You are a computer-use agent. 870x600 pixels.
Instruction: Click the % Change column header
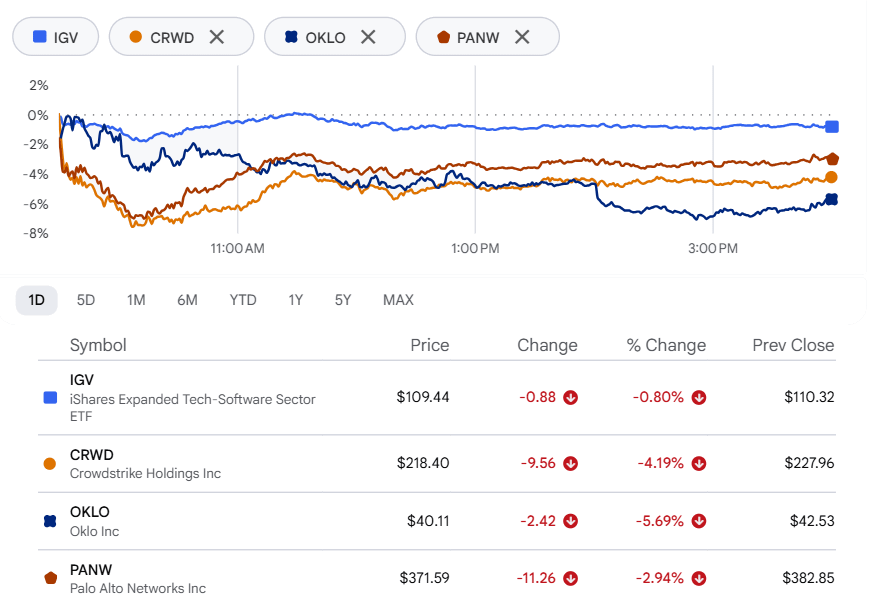coord(666,346)
